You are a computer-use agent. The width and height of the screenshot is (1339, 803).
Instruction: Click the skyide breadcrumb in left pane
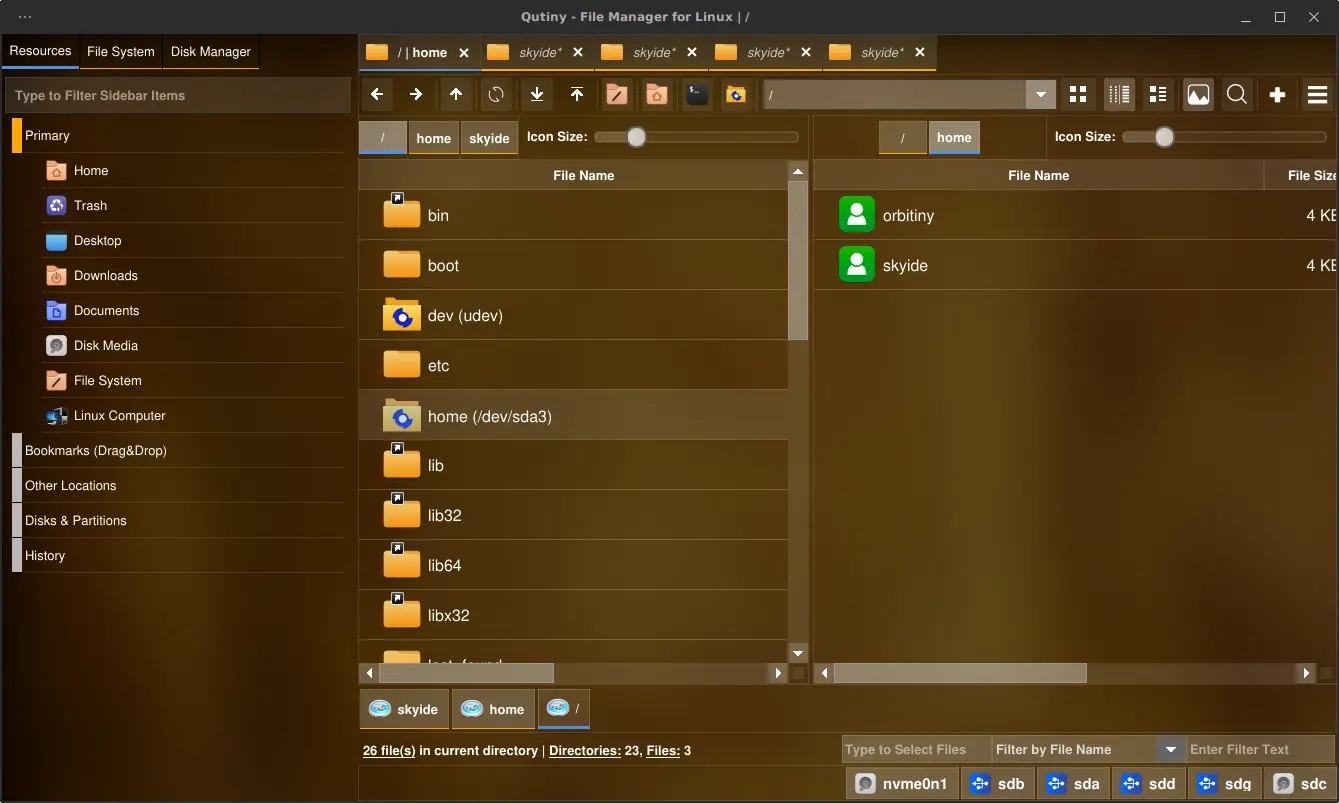tap(489, 138)
